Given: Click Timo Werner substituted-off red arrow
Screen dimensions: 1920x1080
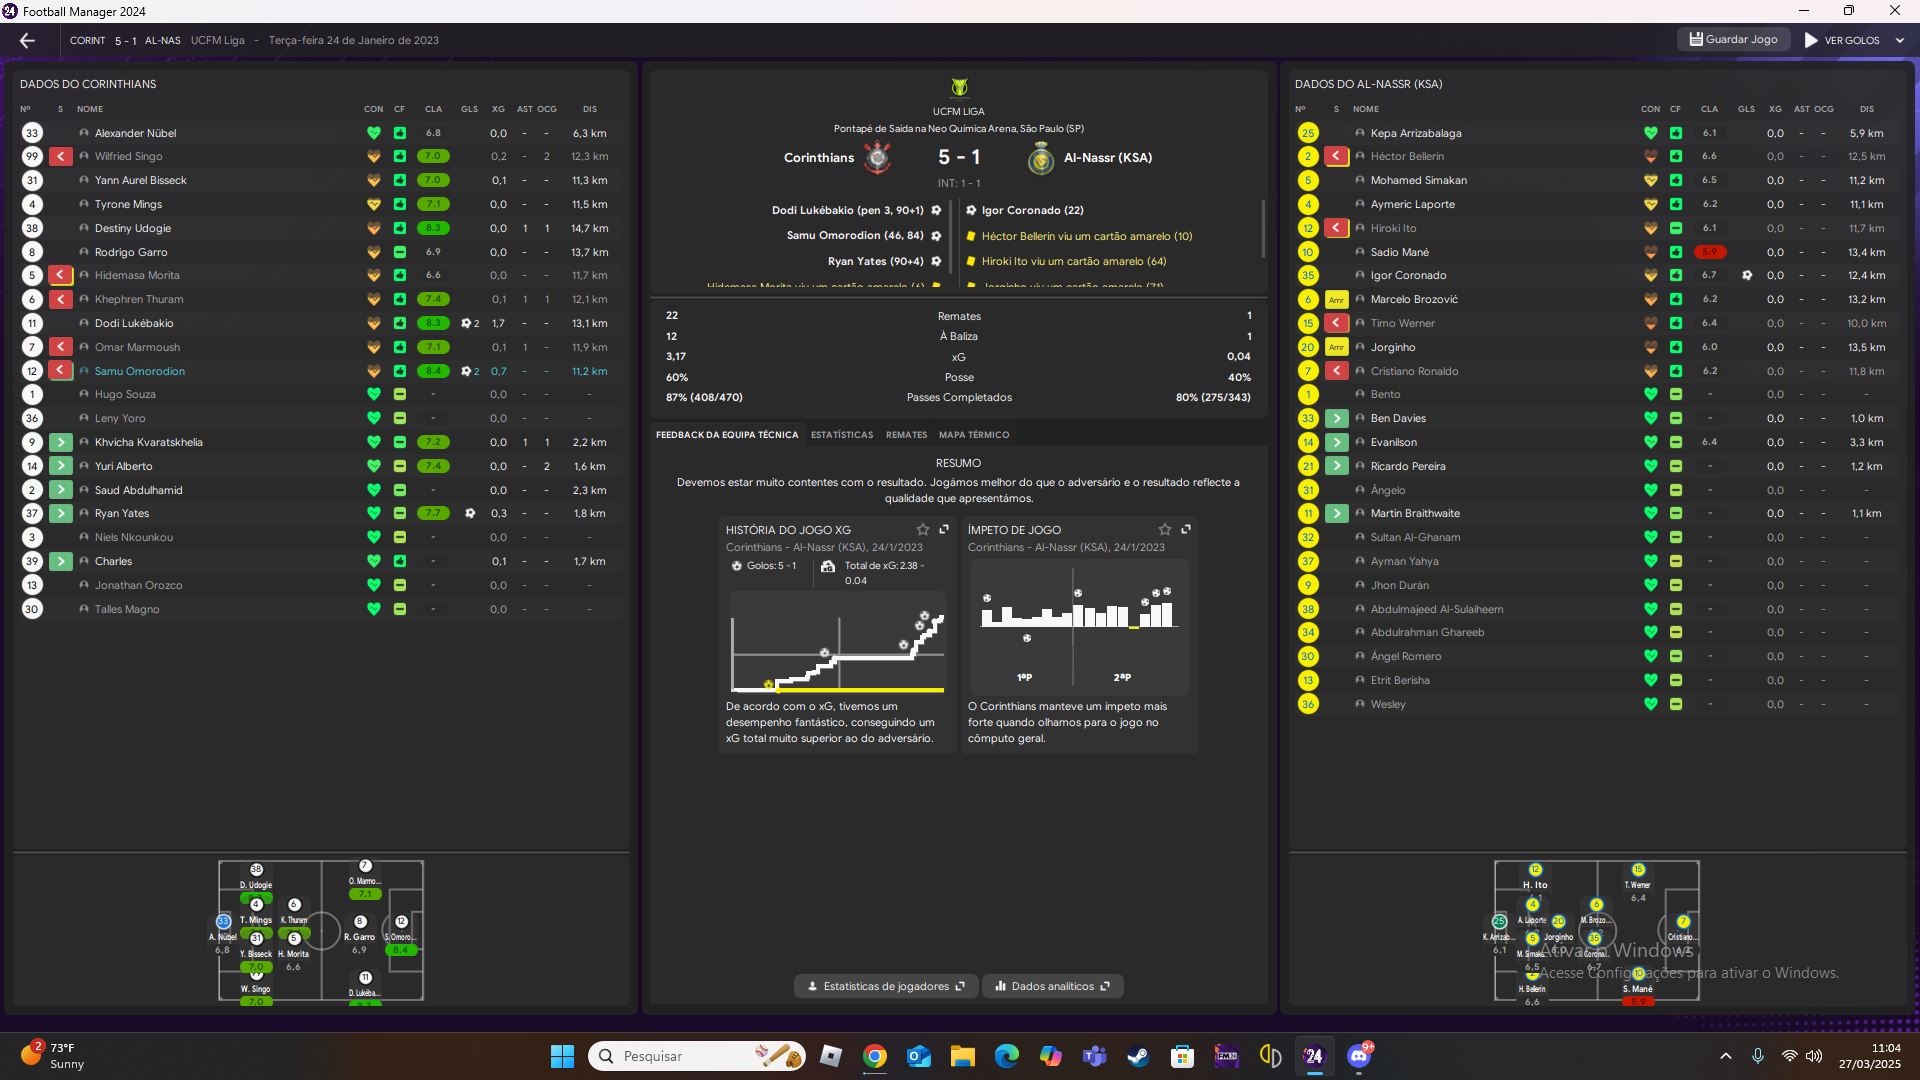Looking at the screenshot, I should point(1337,323).
